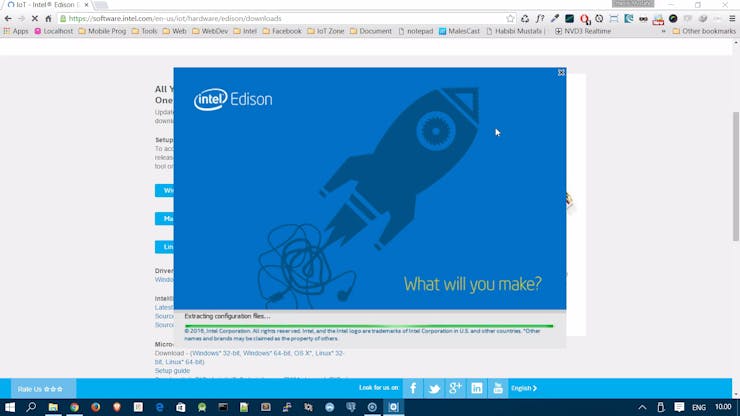Open the Web bookmark folder
The image size is (740, 416).
click(175, 31)
